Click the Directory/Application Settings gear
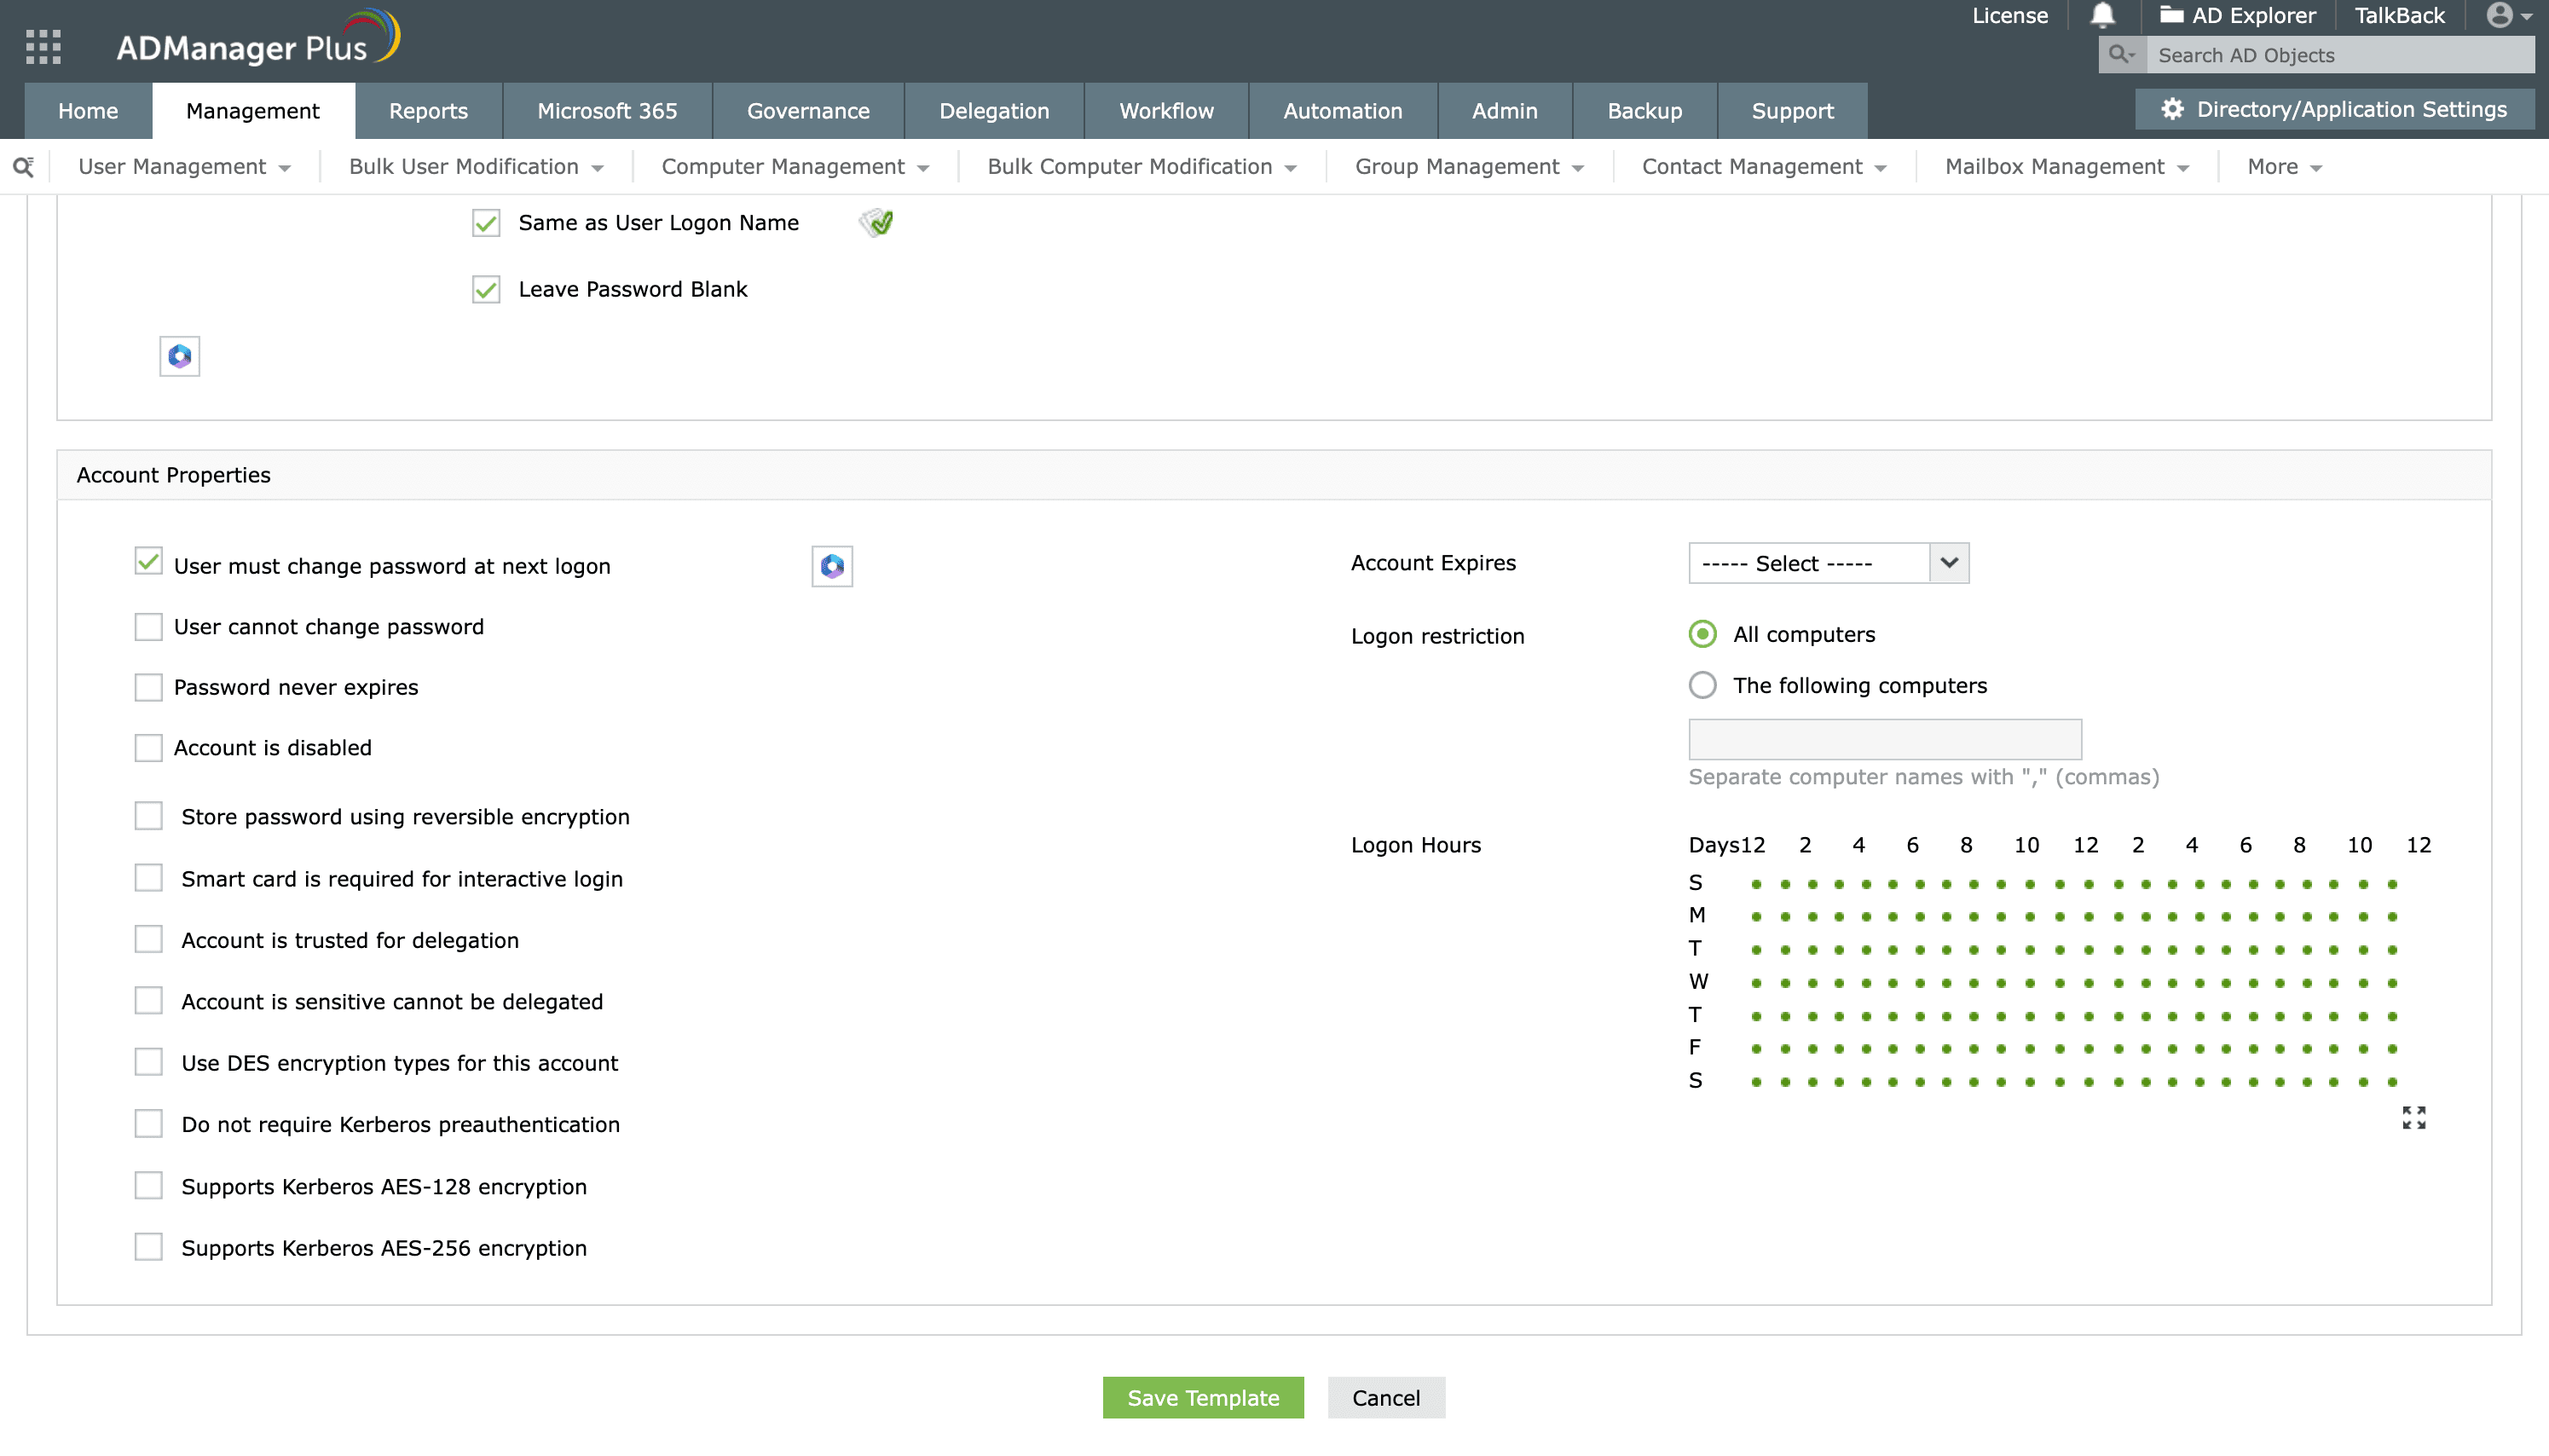The image size is (2549, 1456). coord(2171,109)
